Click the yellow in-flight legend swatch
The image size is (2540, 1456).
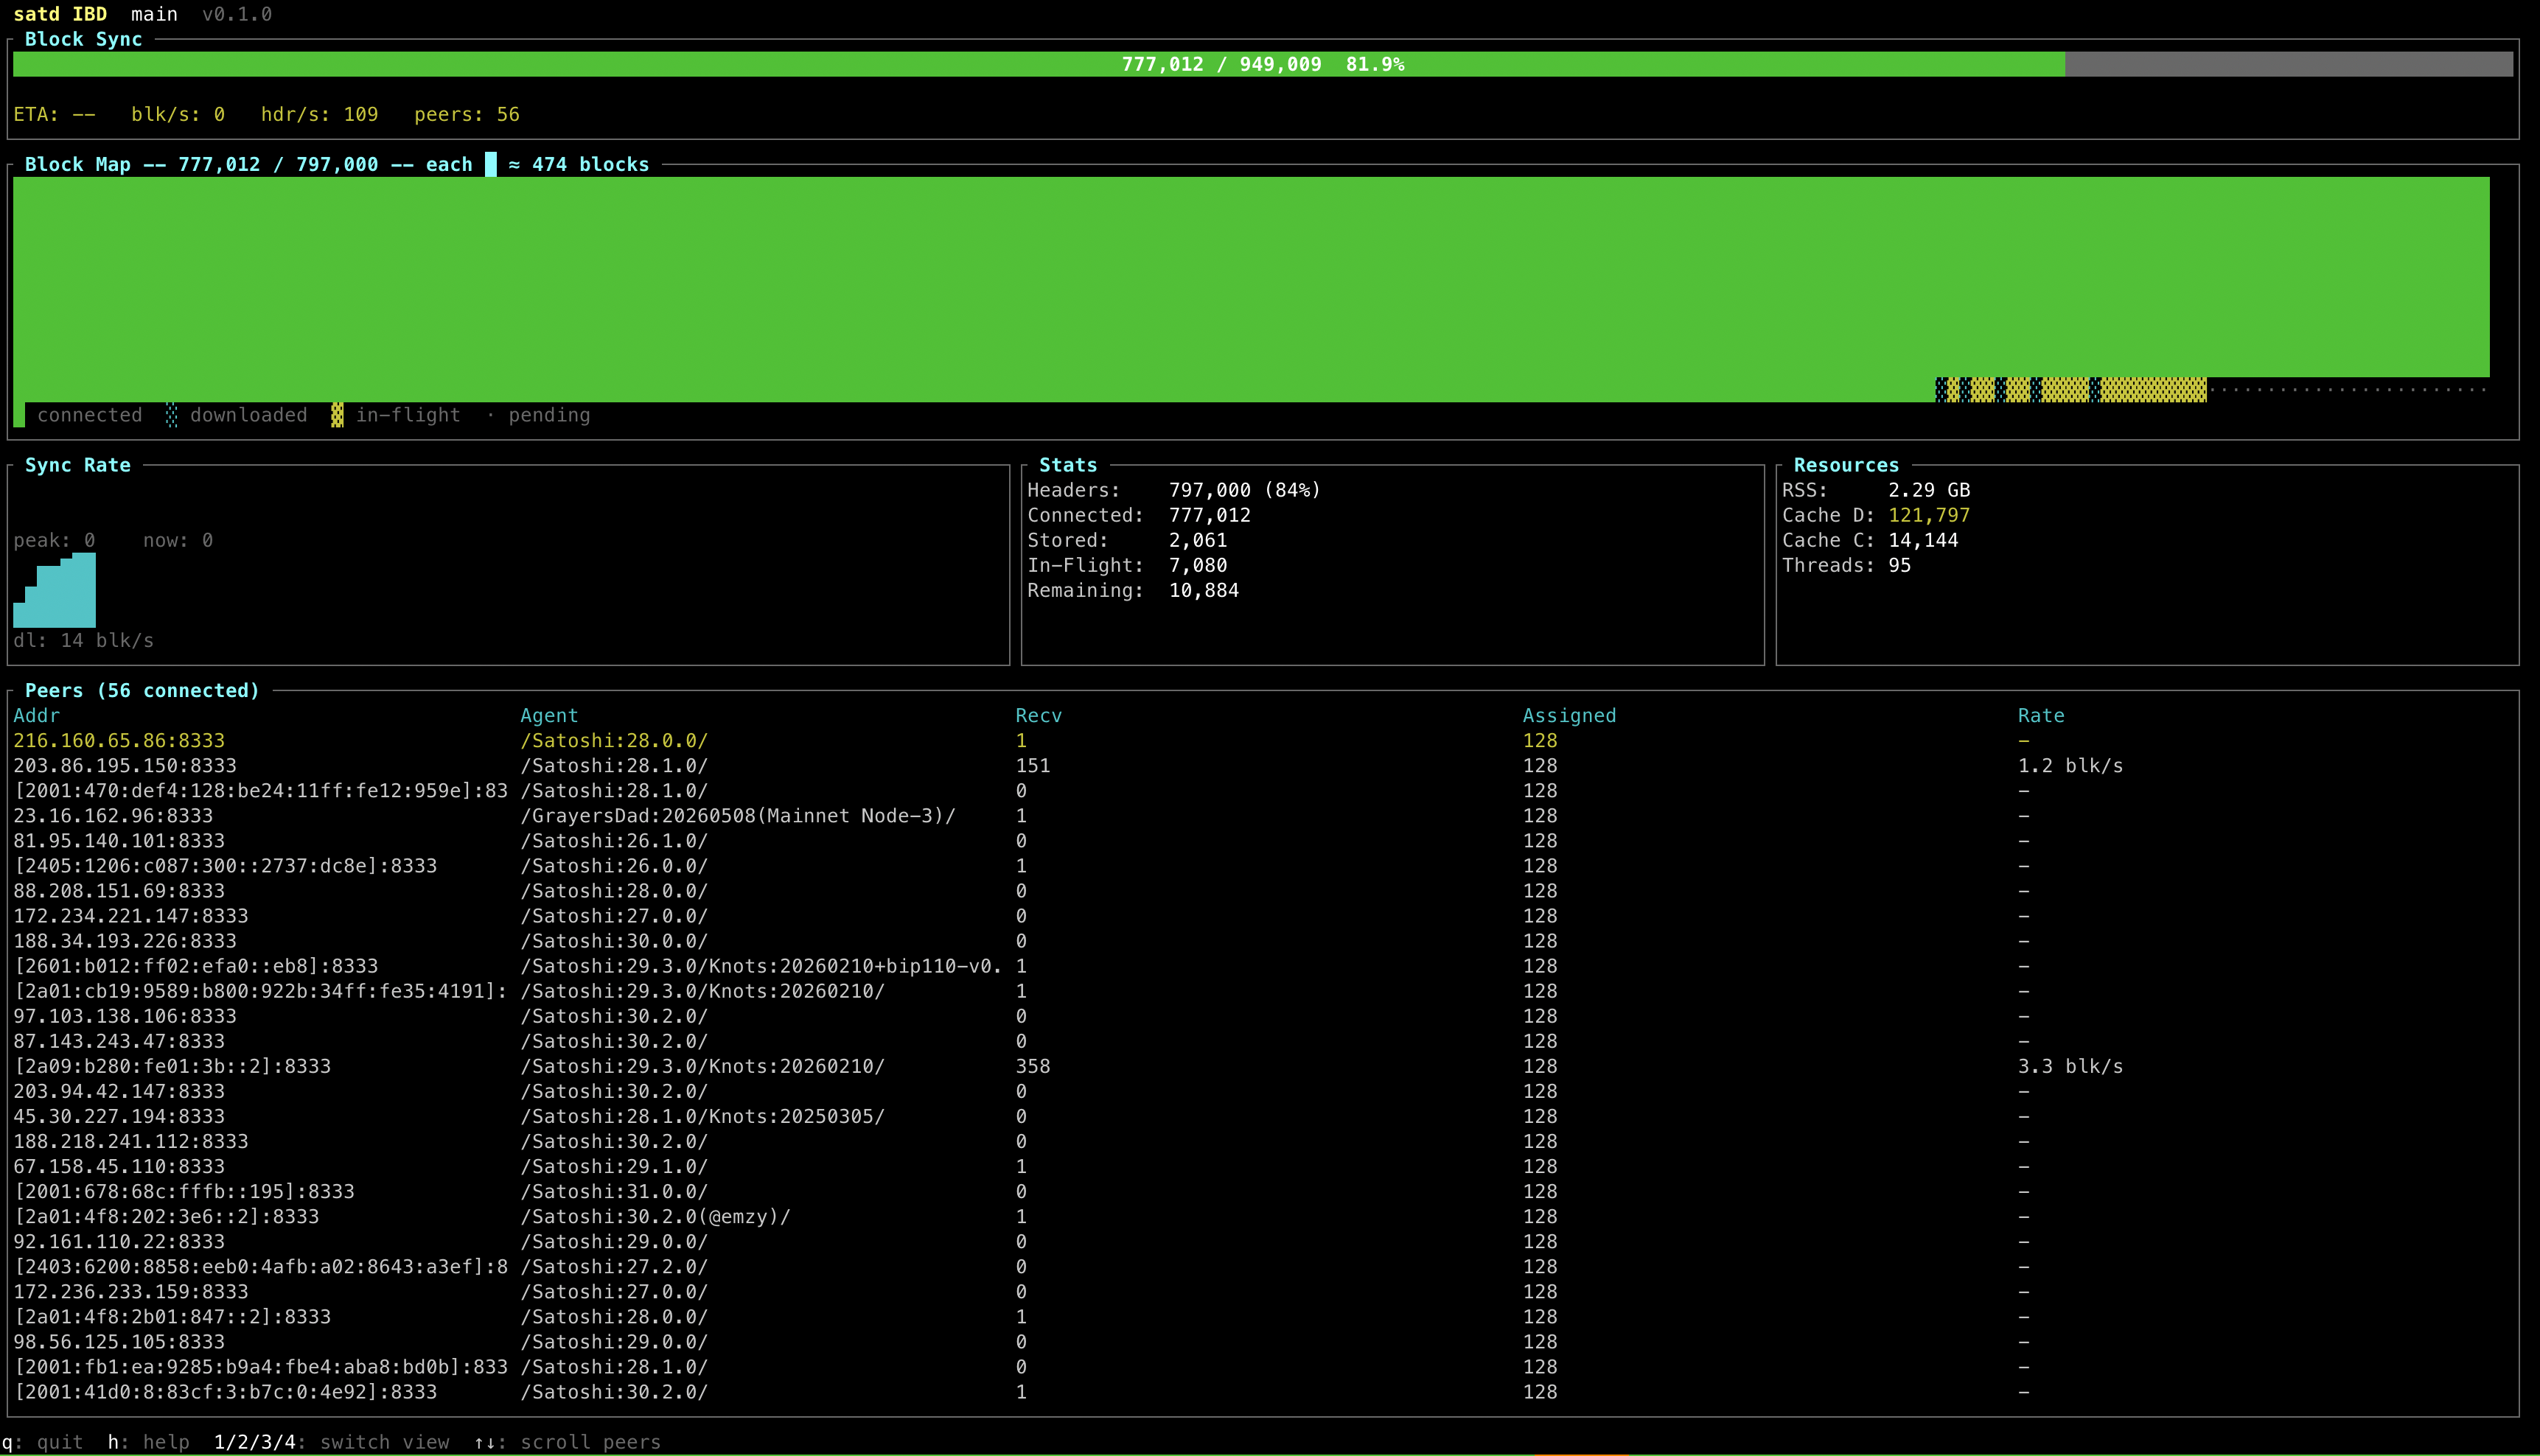click(337, 415)
